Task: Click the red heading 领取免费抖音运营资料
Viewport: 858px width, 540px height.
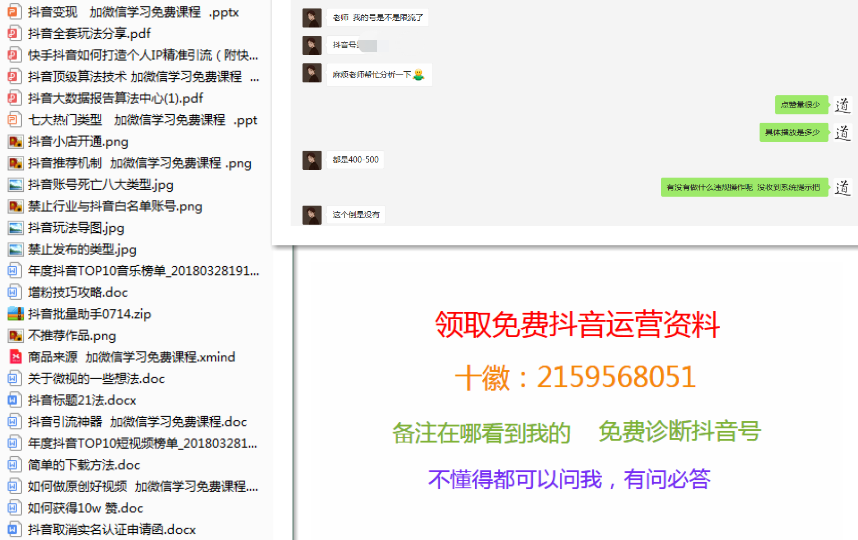Action: 577,324
